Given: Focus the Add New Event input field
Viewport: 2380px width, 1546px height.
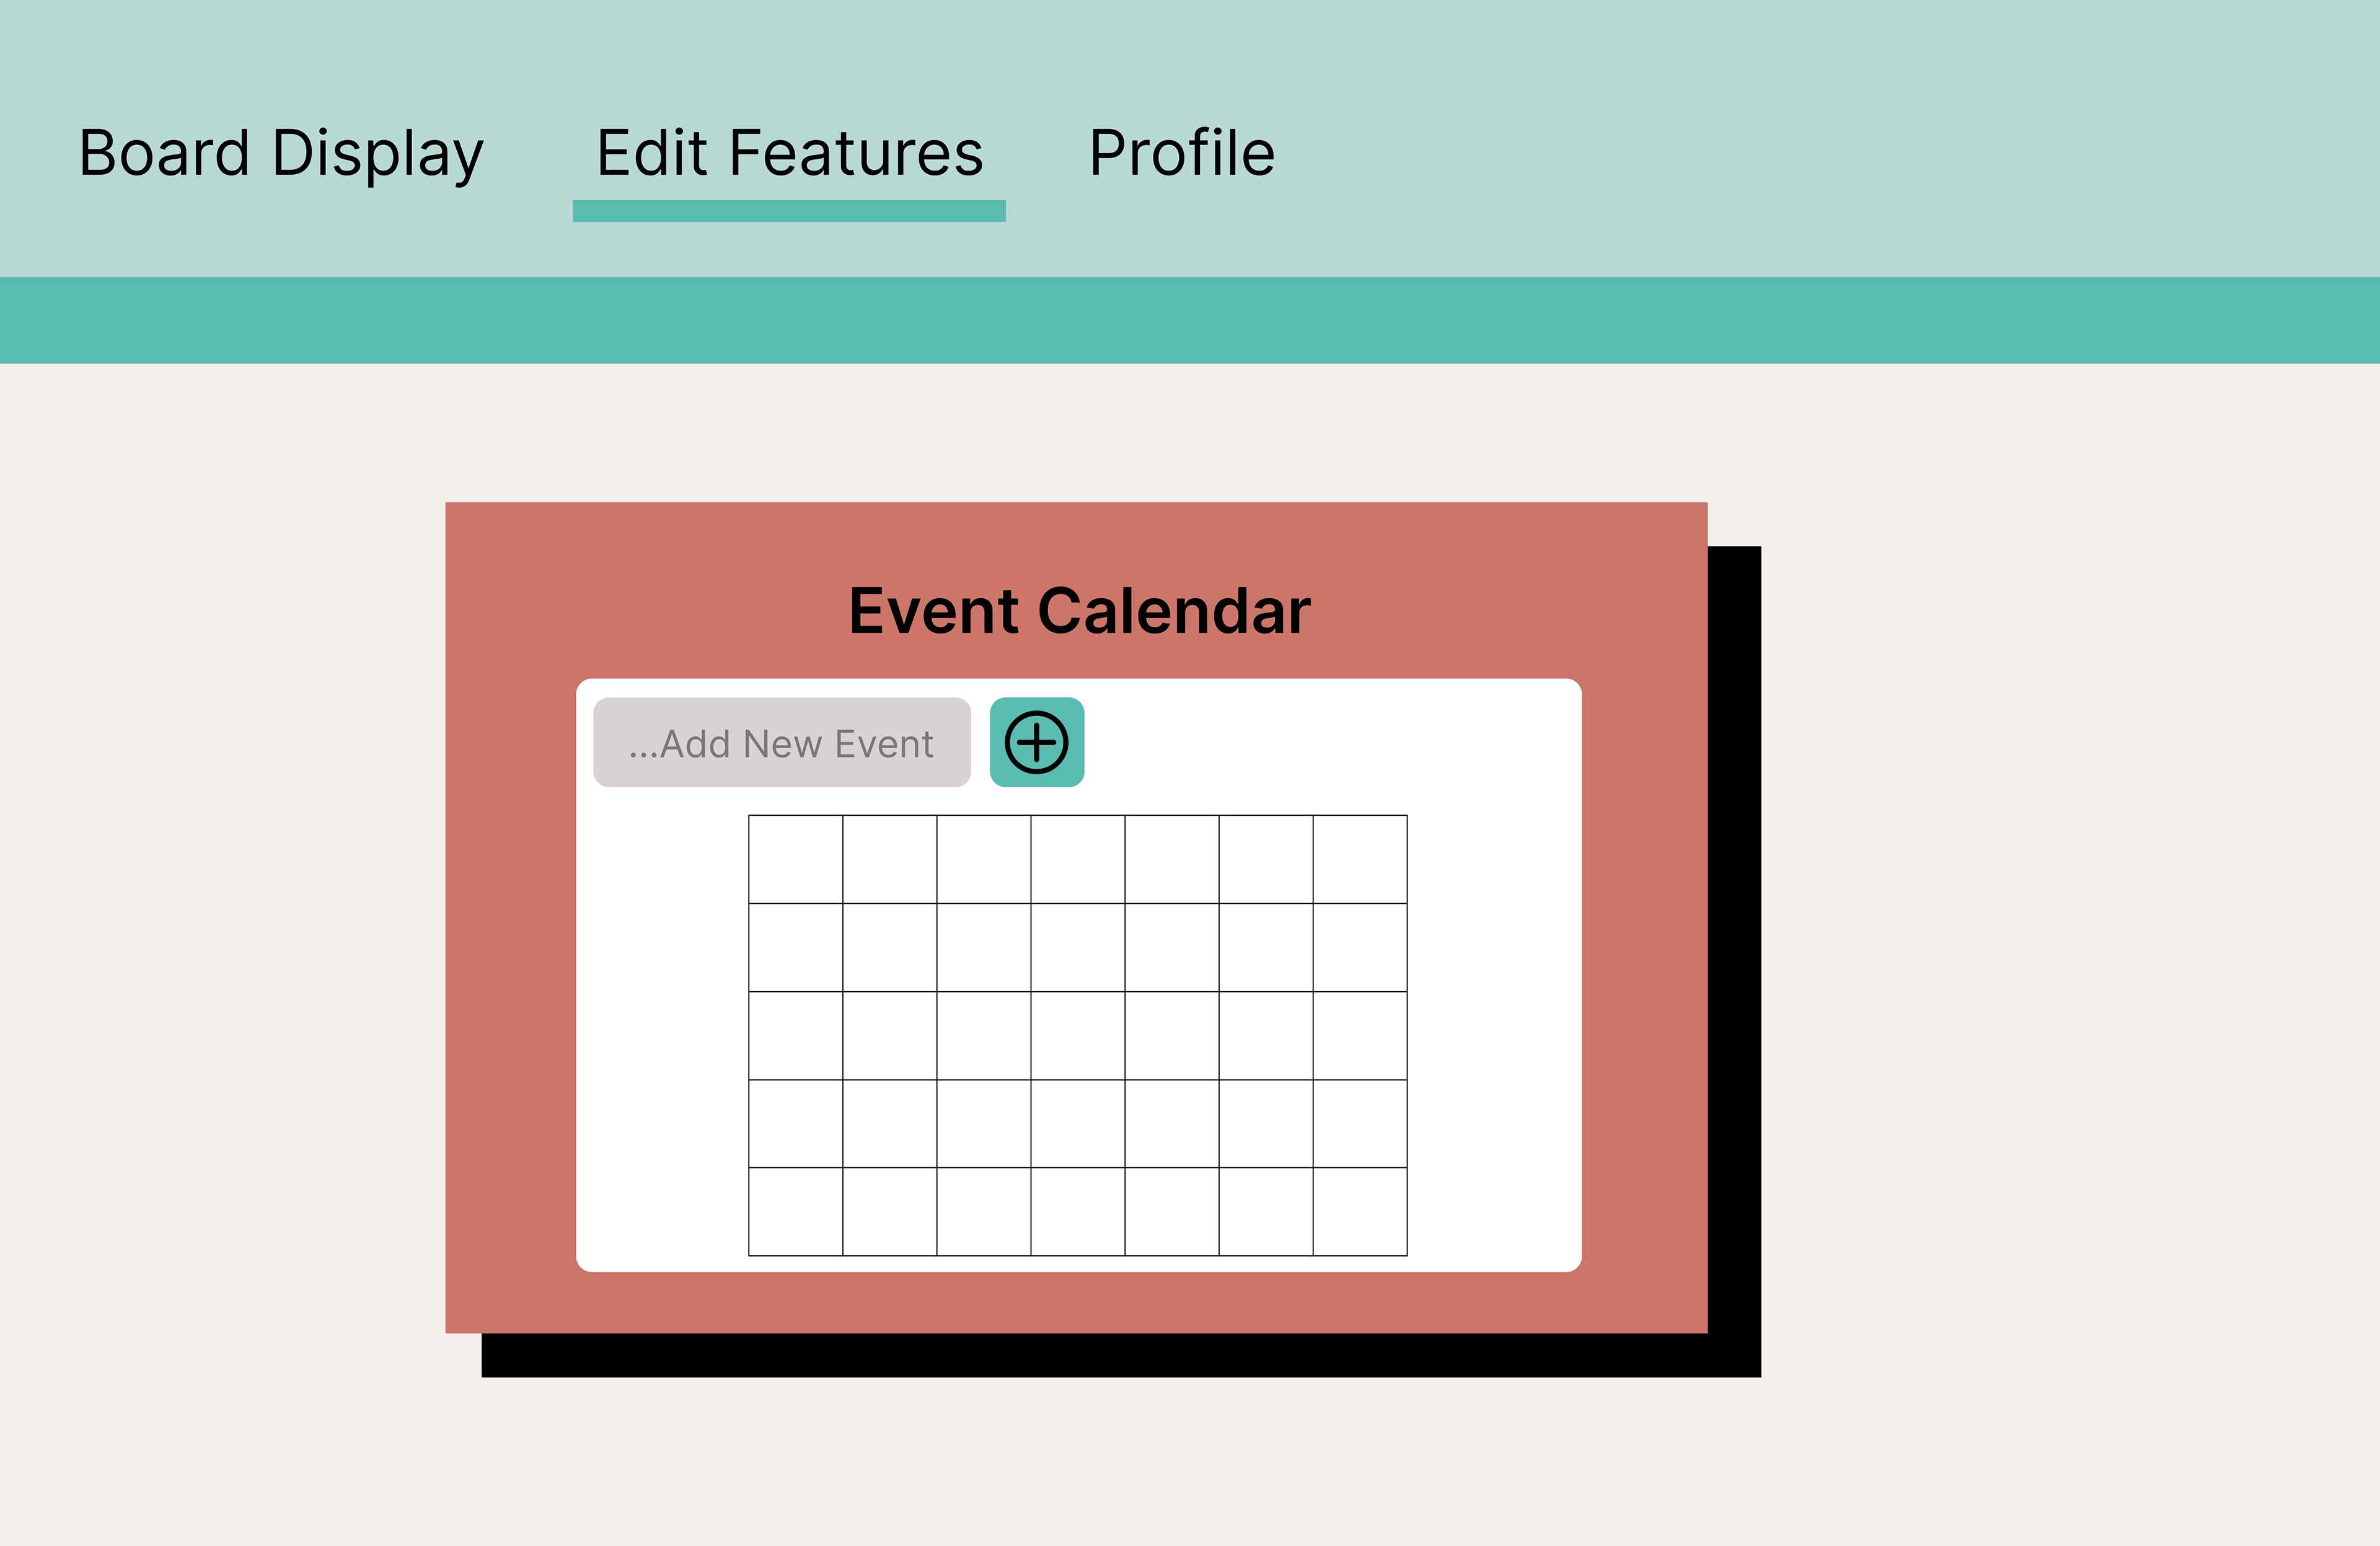Looking at the screenshot, I should pos(781,743).
